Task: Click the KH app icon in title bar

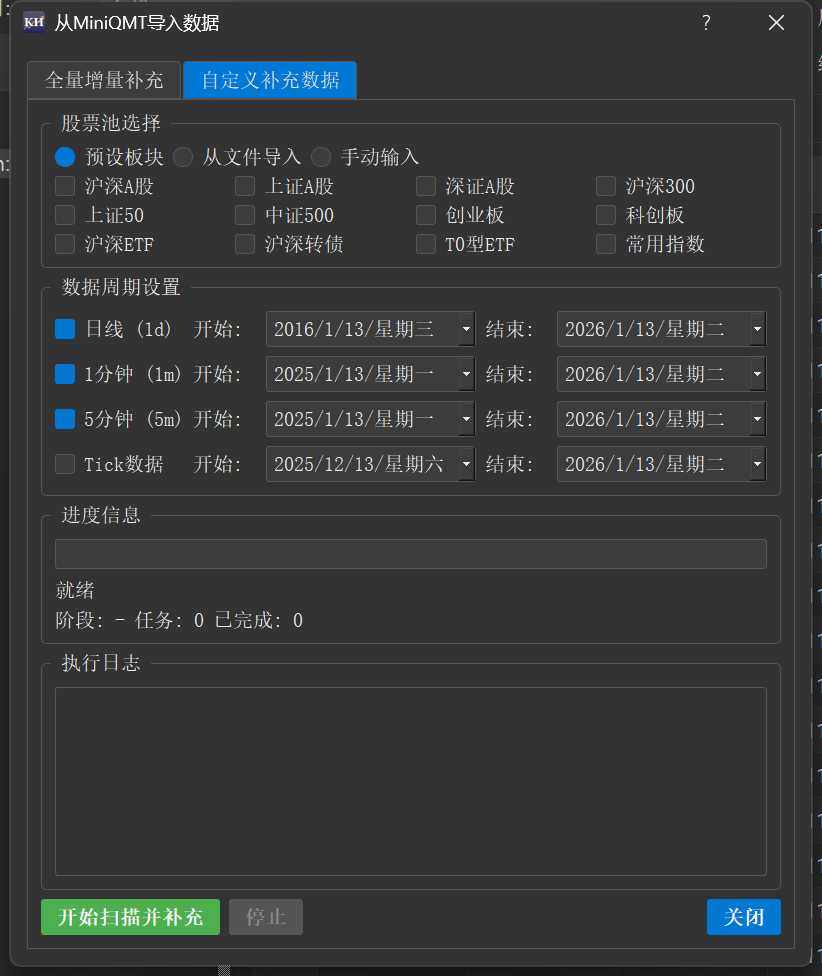Action: tap(34, 23)
